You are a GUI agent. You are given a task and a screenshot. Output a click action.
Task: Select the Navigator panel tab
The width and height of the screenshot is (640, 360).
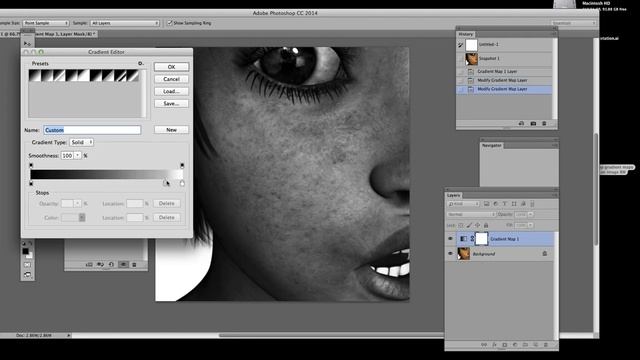492,145
